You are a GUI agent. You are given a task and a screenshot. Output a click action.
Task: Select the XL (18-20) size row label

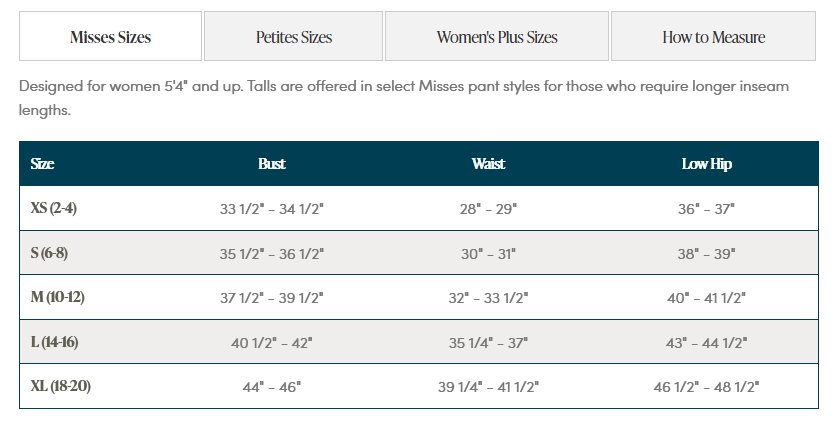60,386
